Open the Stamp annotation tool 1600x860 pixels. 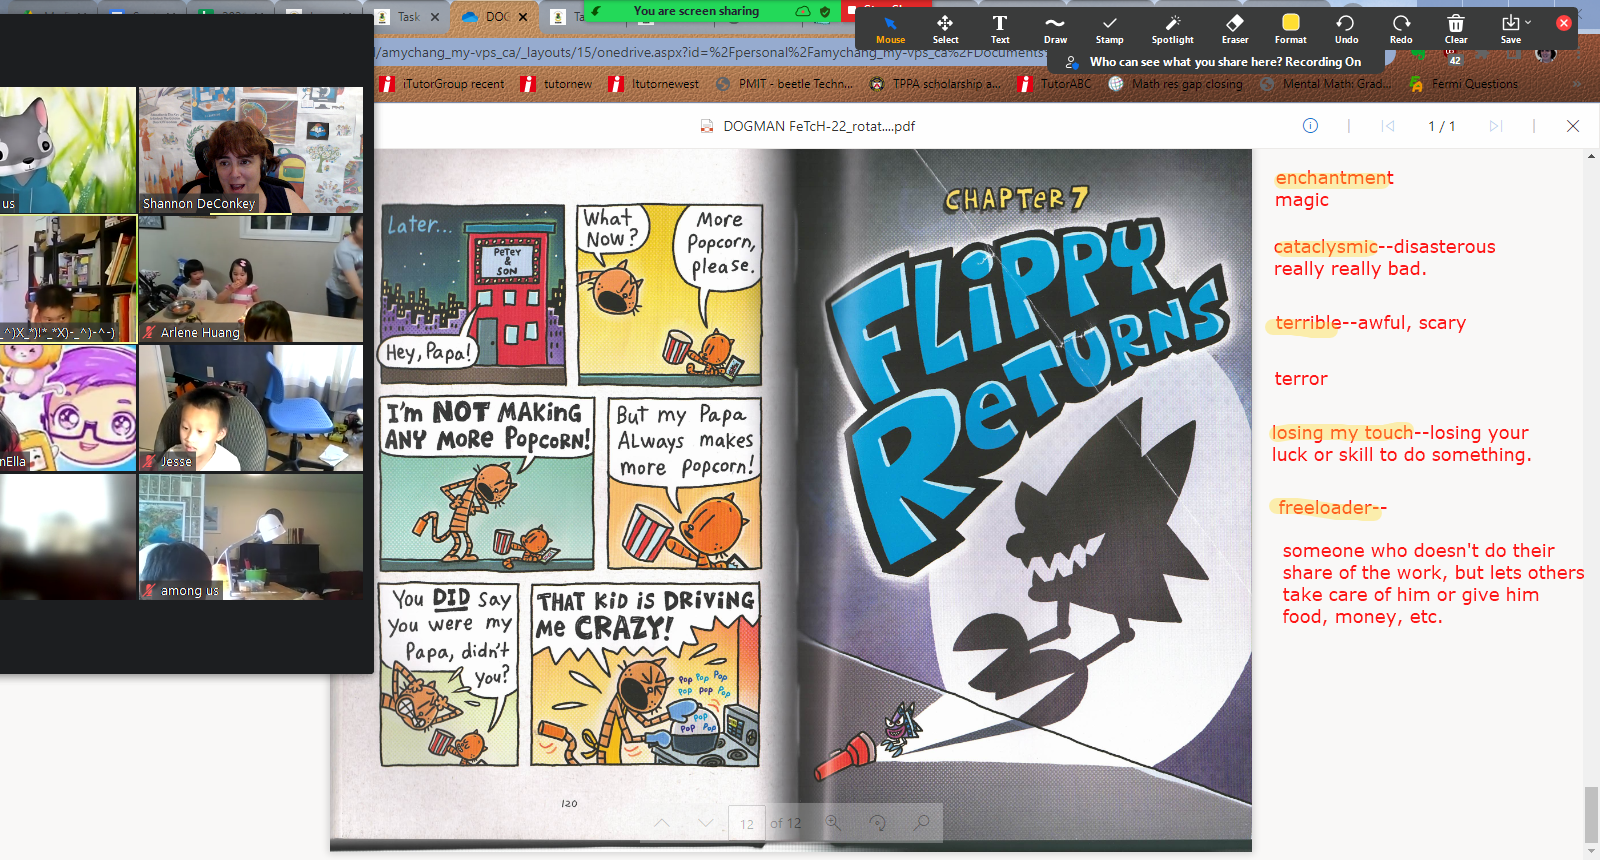(x=1109, y=29)
